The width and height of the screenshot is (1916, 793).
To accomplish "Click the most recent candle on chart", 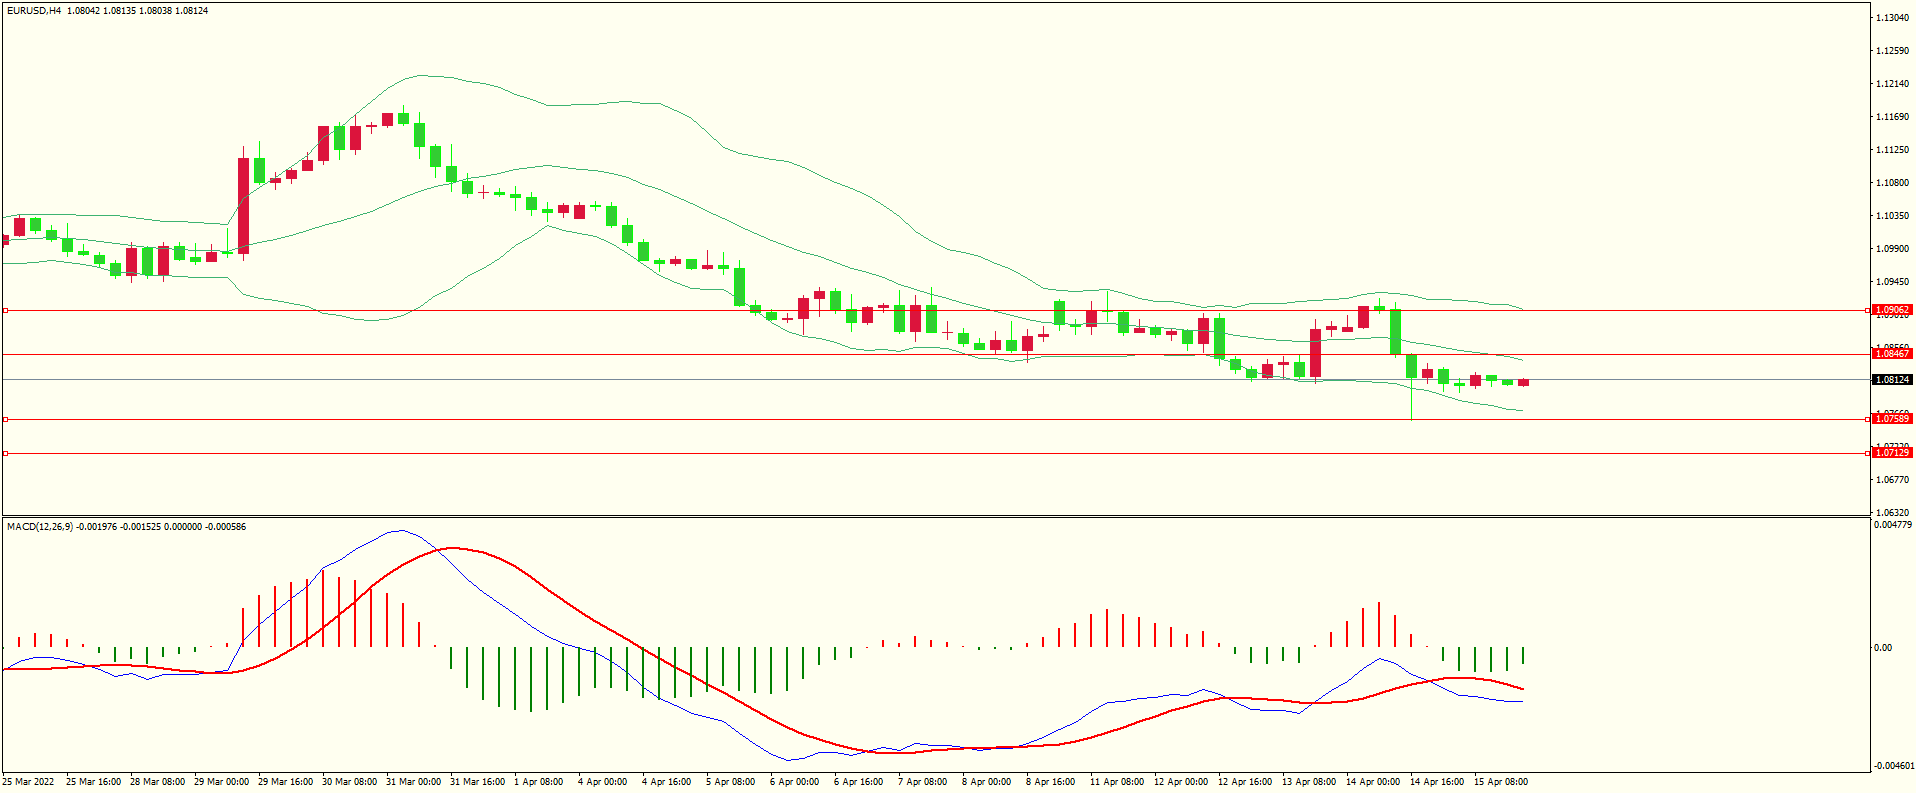I will click(1523, 382).
